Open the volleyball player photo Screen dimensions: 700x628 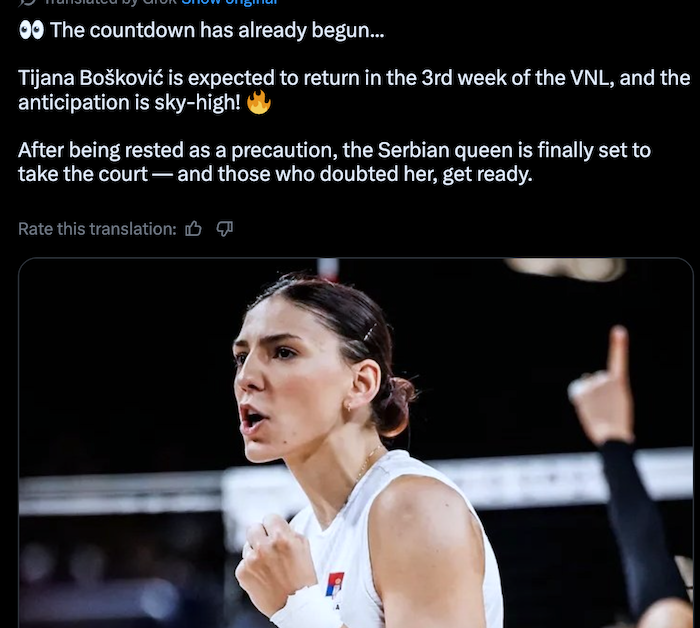pyautogui.click(x=356, y=443)
